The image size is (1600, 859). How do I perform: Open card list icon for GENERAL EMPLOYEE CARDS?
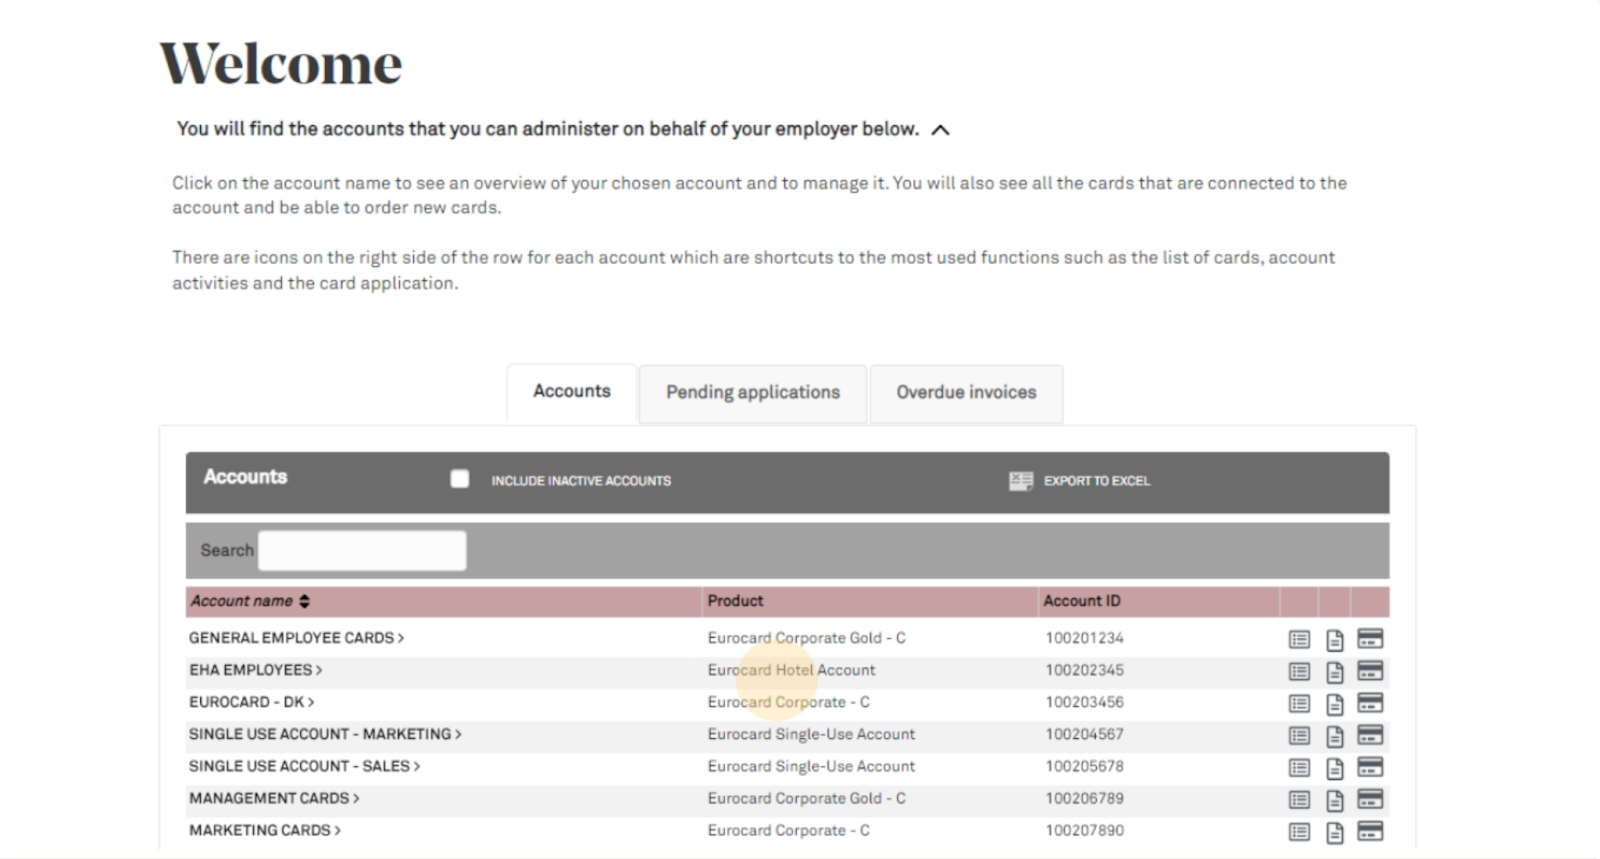click(1299, 639)
